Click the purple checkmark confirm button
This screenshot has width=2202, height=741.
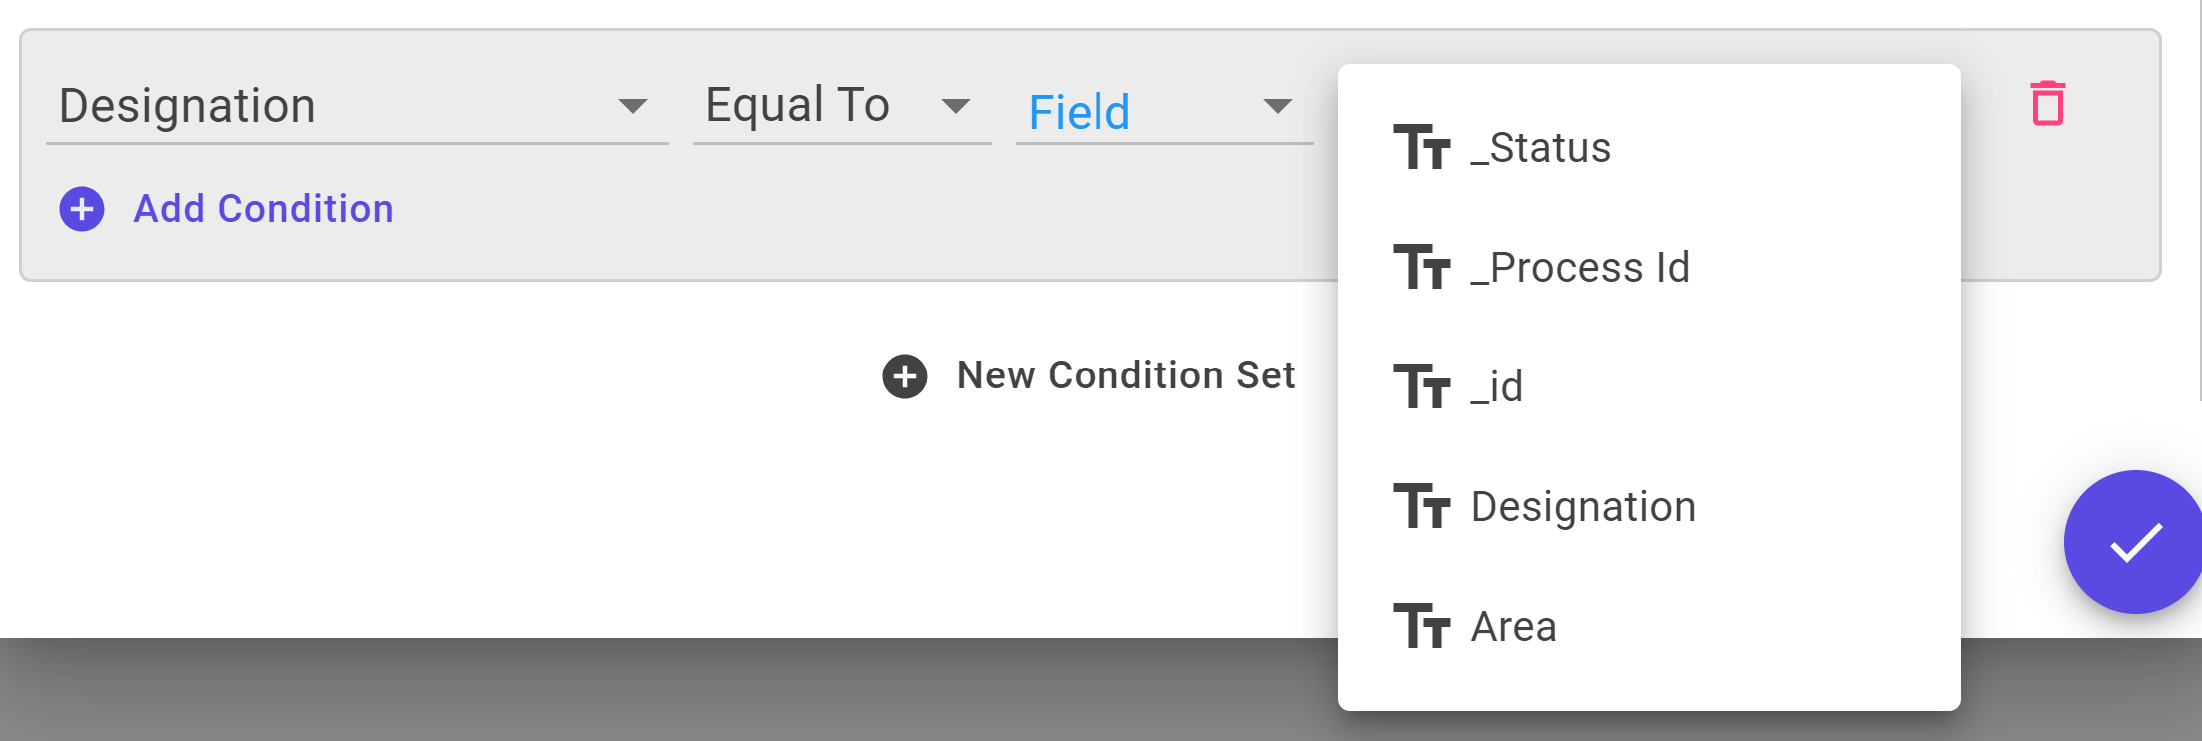(x=2133, y=542)
